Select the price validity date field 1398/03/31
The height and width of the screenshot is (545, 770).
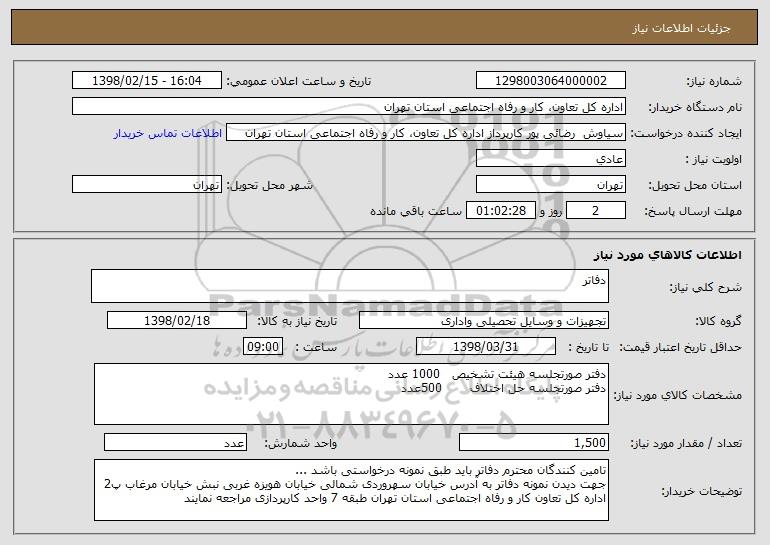486,347
